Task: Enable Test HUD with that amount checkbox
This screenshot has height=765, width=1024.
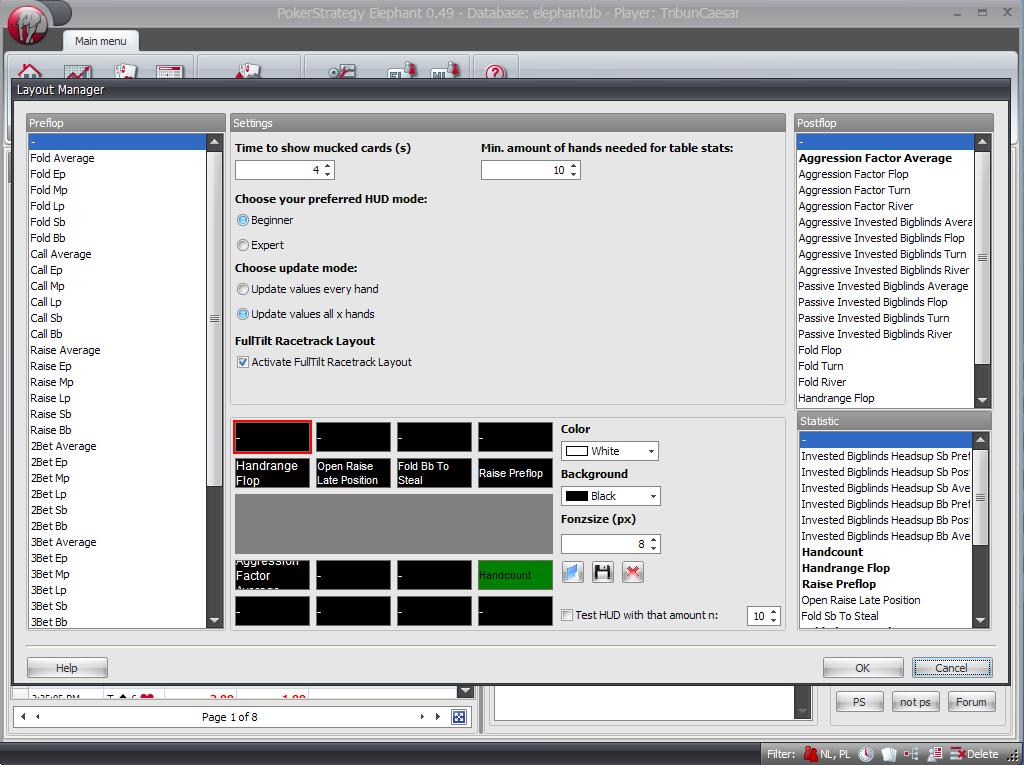Action: pyautogui.click(x=567, y=615)
